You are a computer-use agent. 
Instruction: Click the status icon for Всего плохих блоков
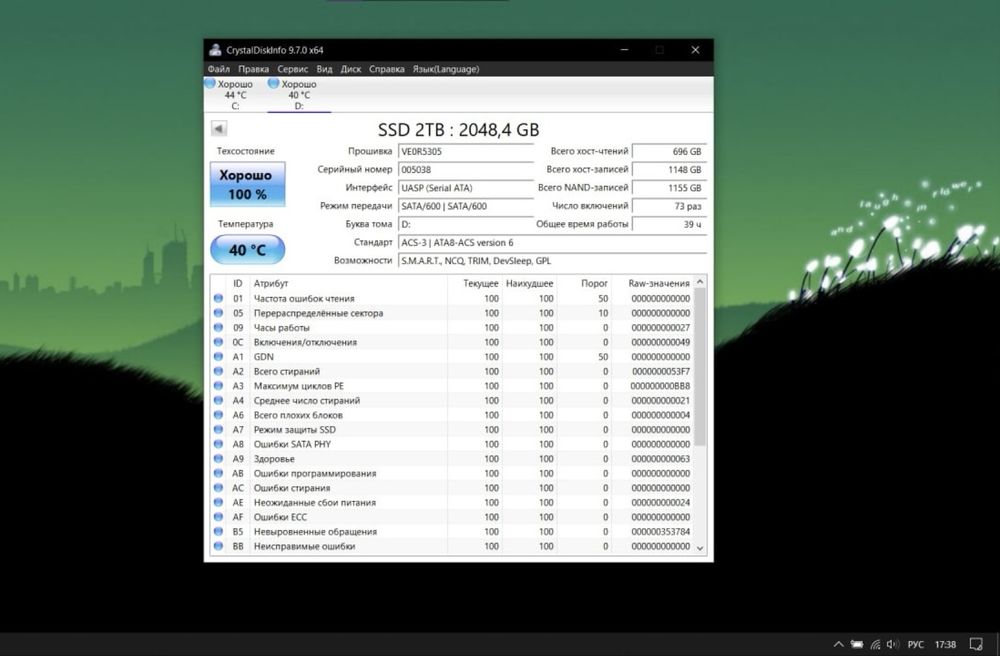[x=218, y=415]
